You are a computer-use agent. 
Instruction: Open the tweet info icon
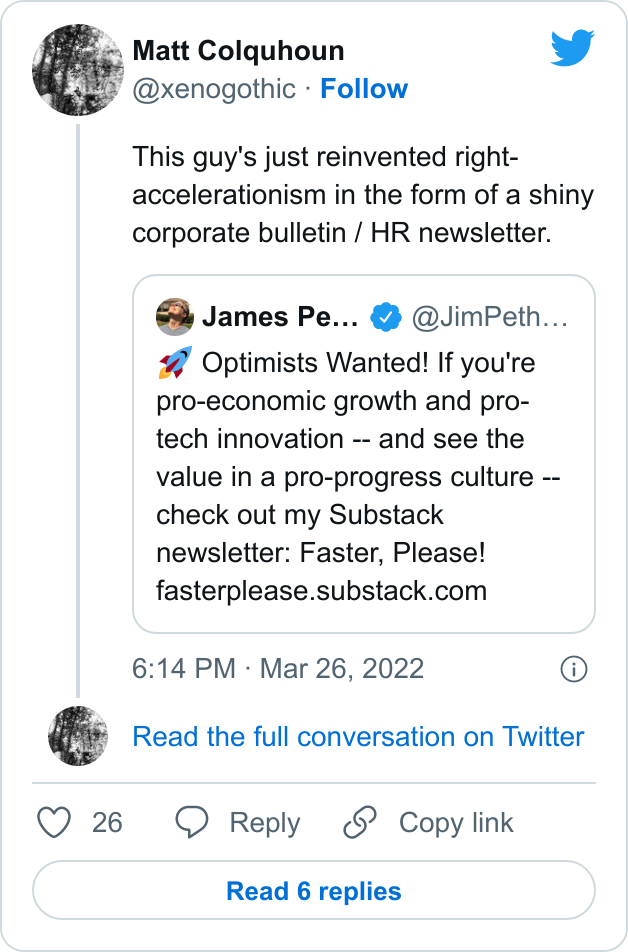(x=574, y=669)
